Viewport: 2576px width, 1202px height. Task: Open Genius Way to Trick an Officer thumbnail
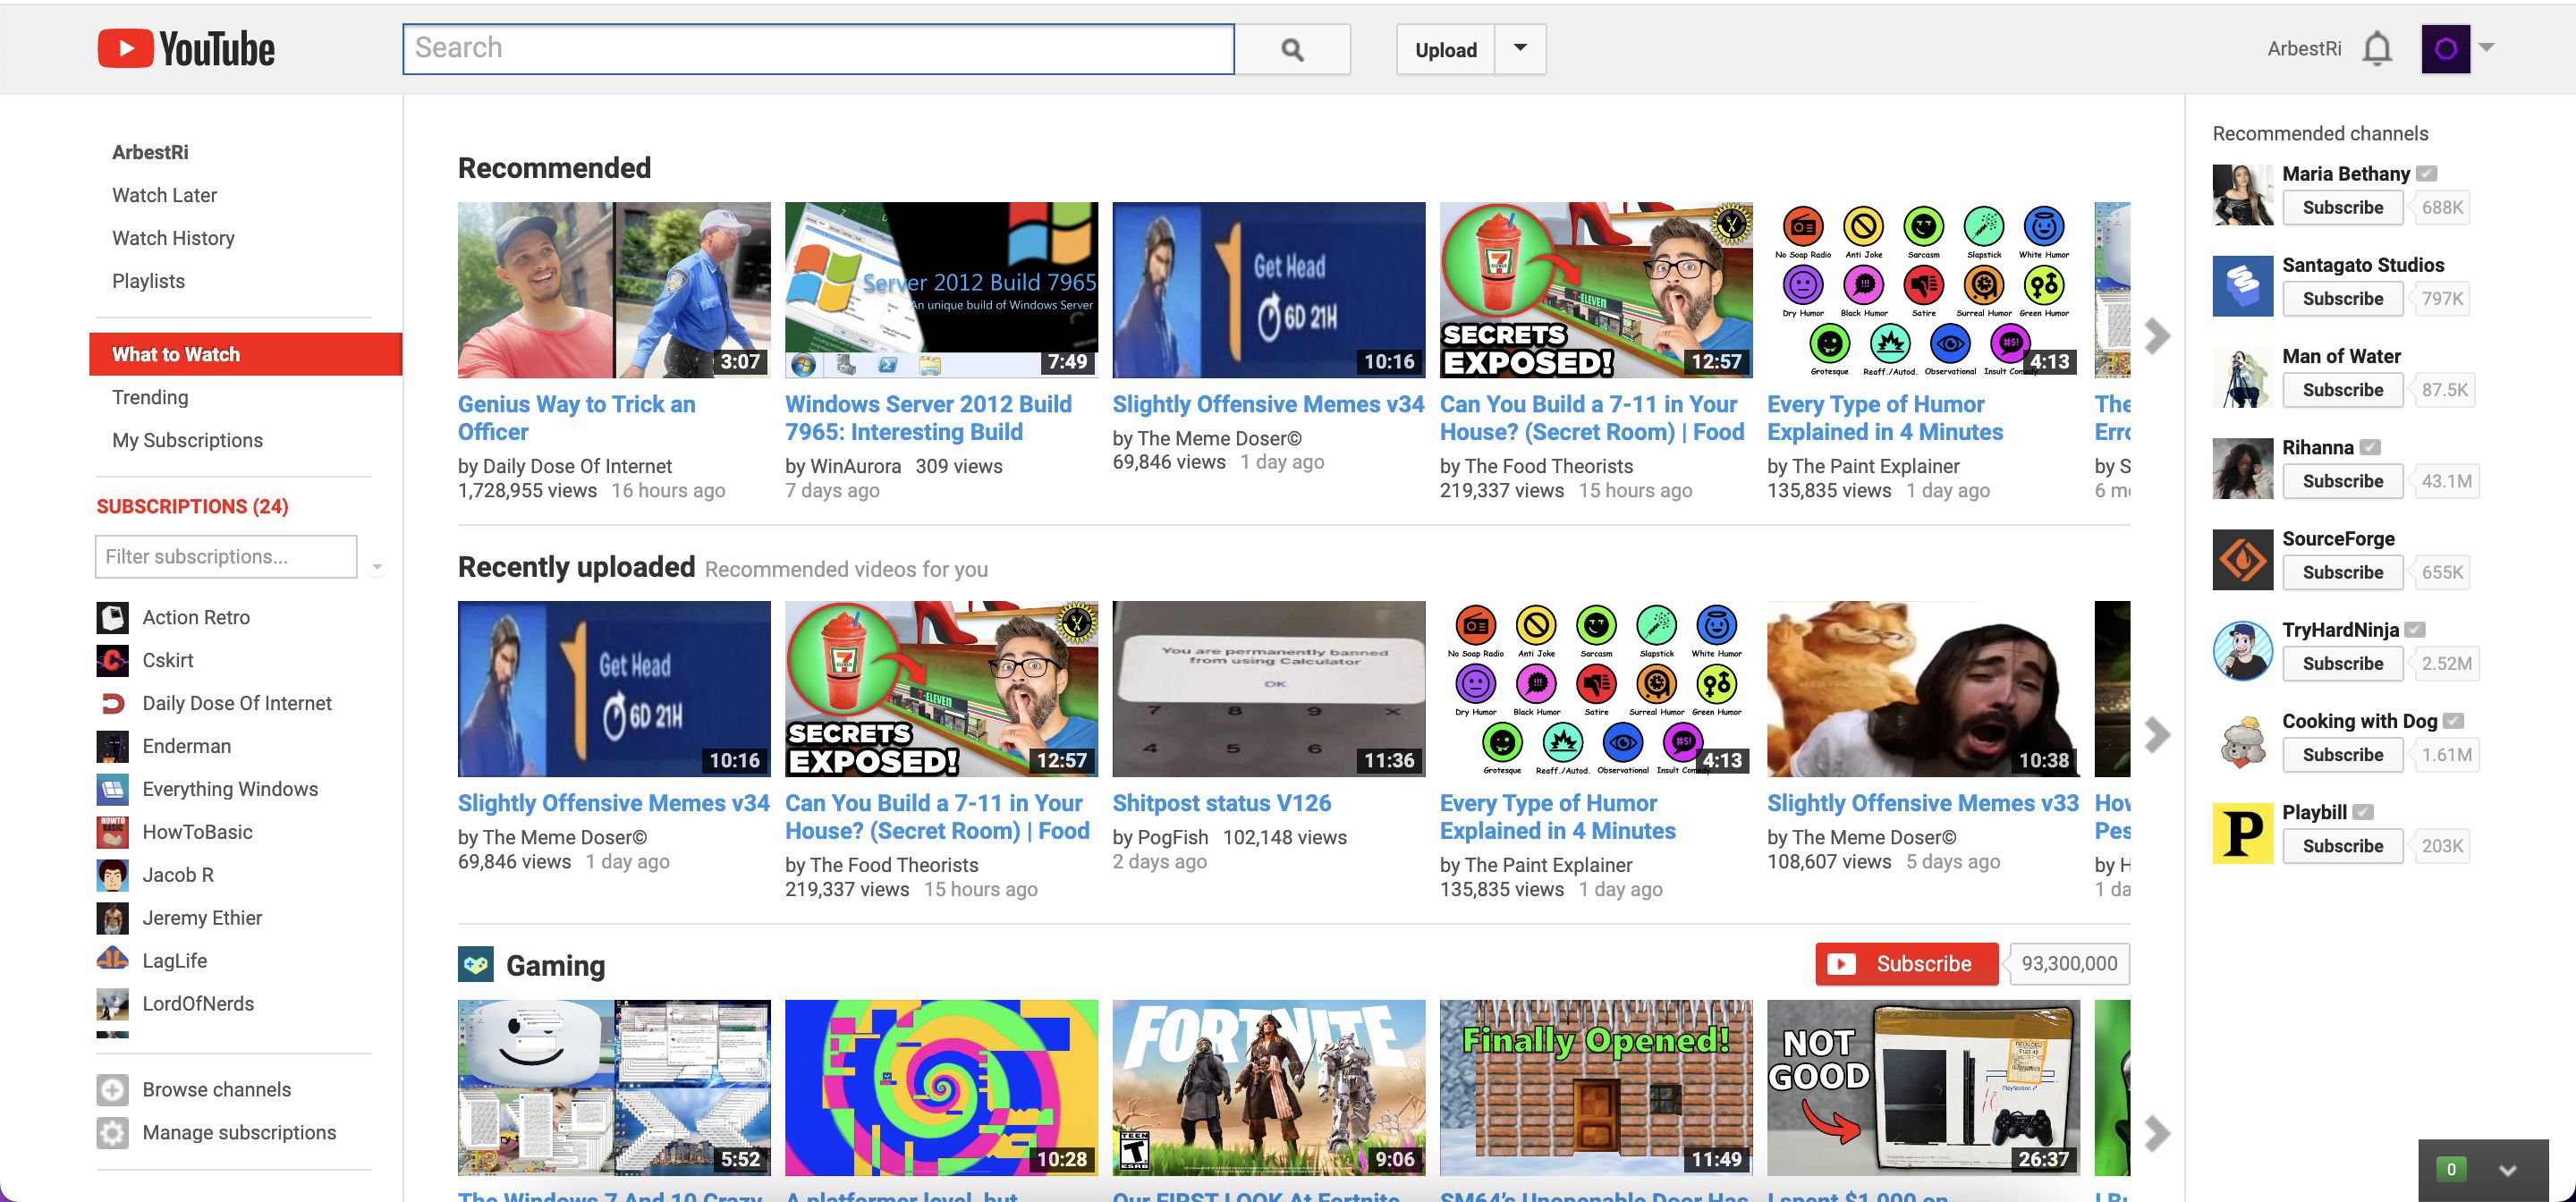(614, 290)
